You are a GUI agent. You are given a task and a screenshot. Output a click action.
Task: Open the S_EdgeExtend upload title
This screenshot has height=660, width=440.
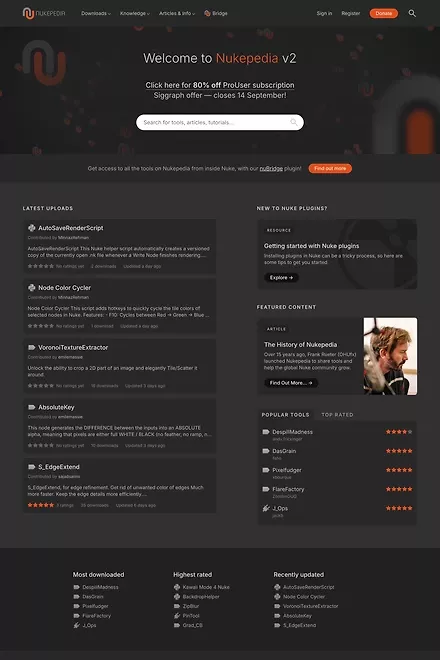tap(59, 467)
